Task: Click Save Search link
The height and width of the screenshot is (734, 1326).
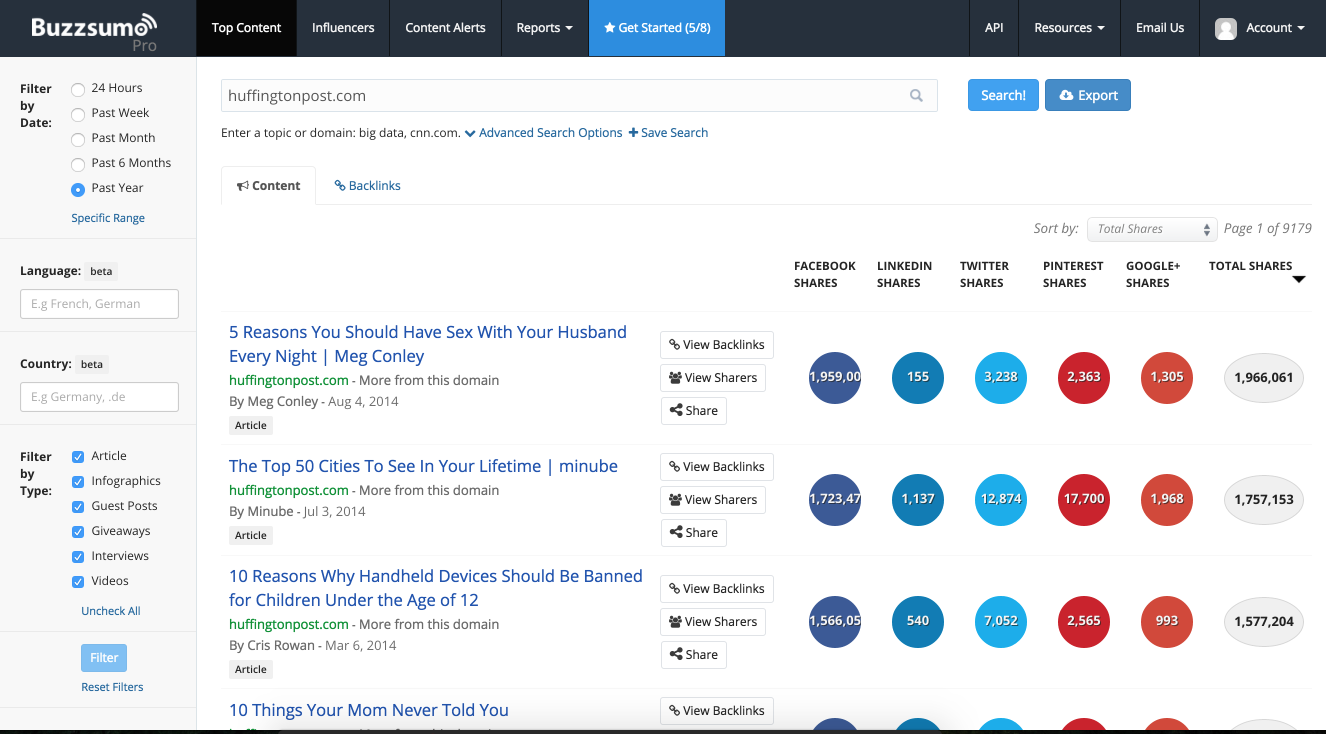Action: [x=668, y=133]
